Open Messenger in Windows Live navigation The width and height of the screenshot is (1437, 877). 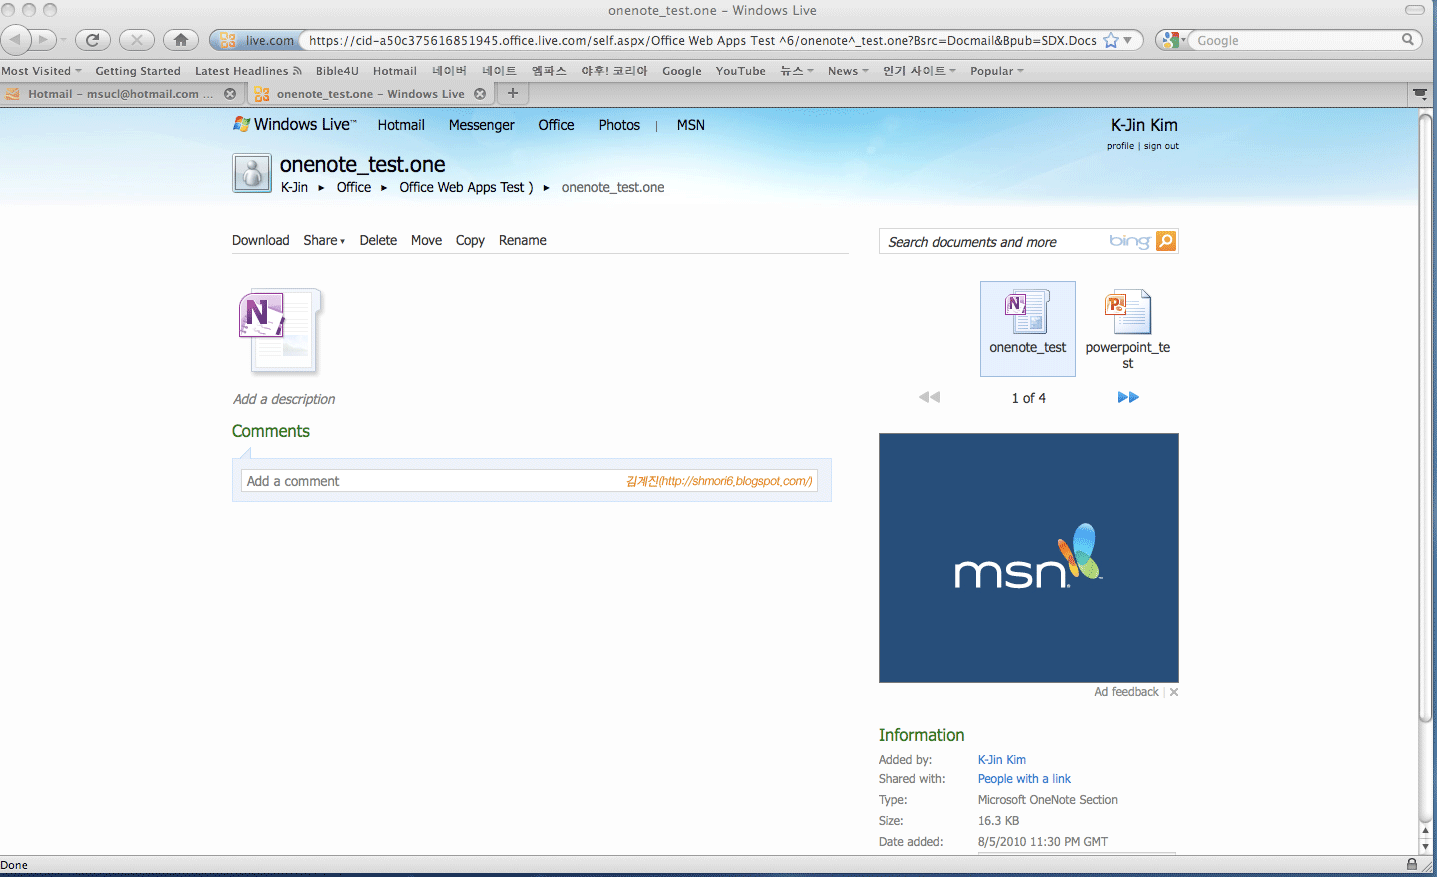[x=481, y=125]
